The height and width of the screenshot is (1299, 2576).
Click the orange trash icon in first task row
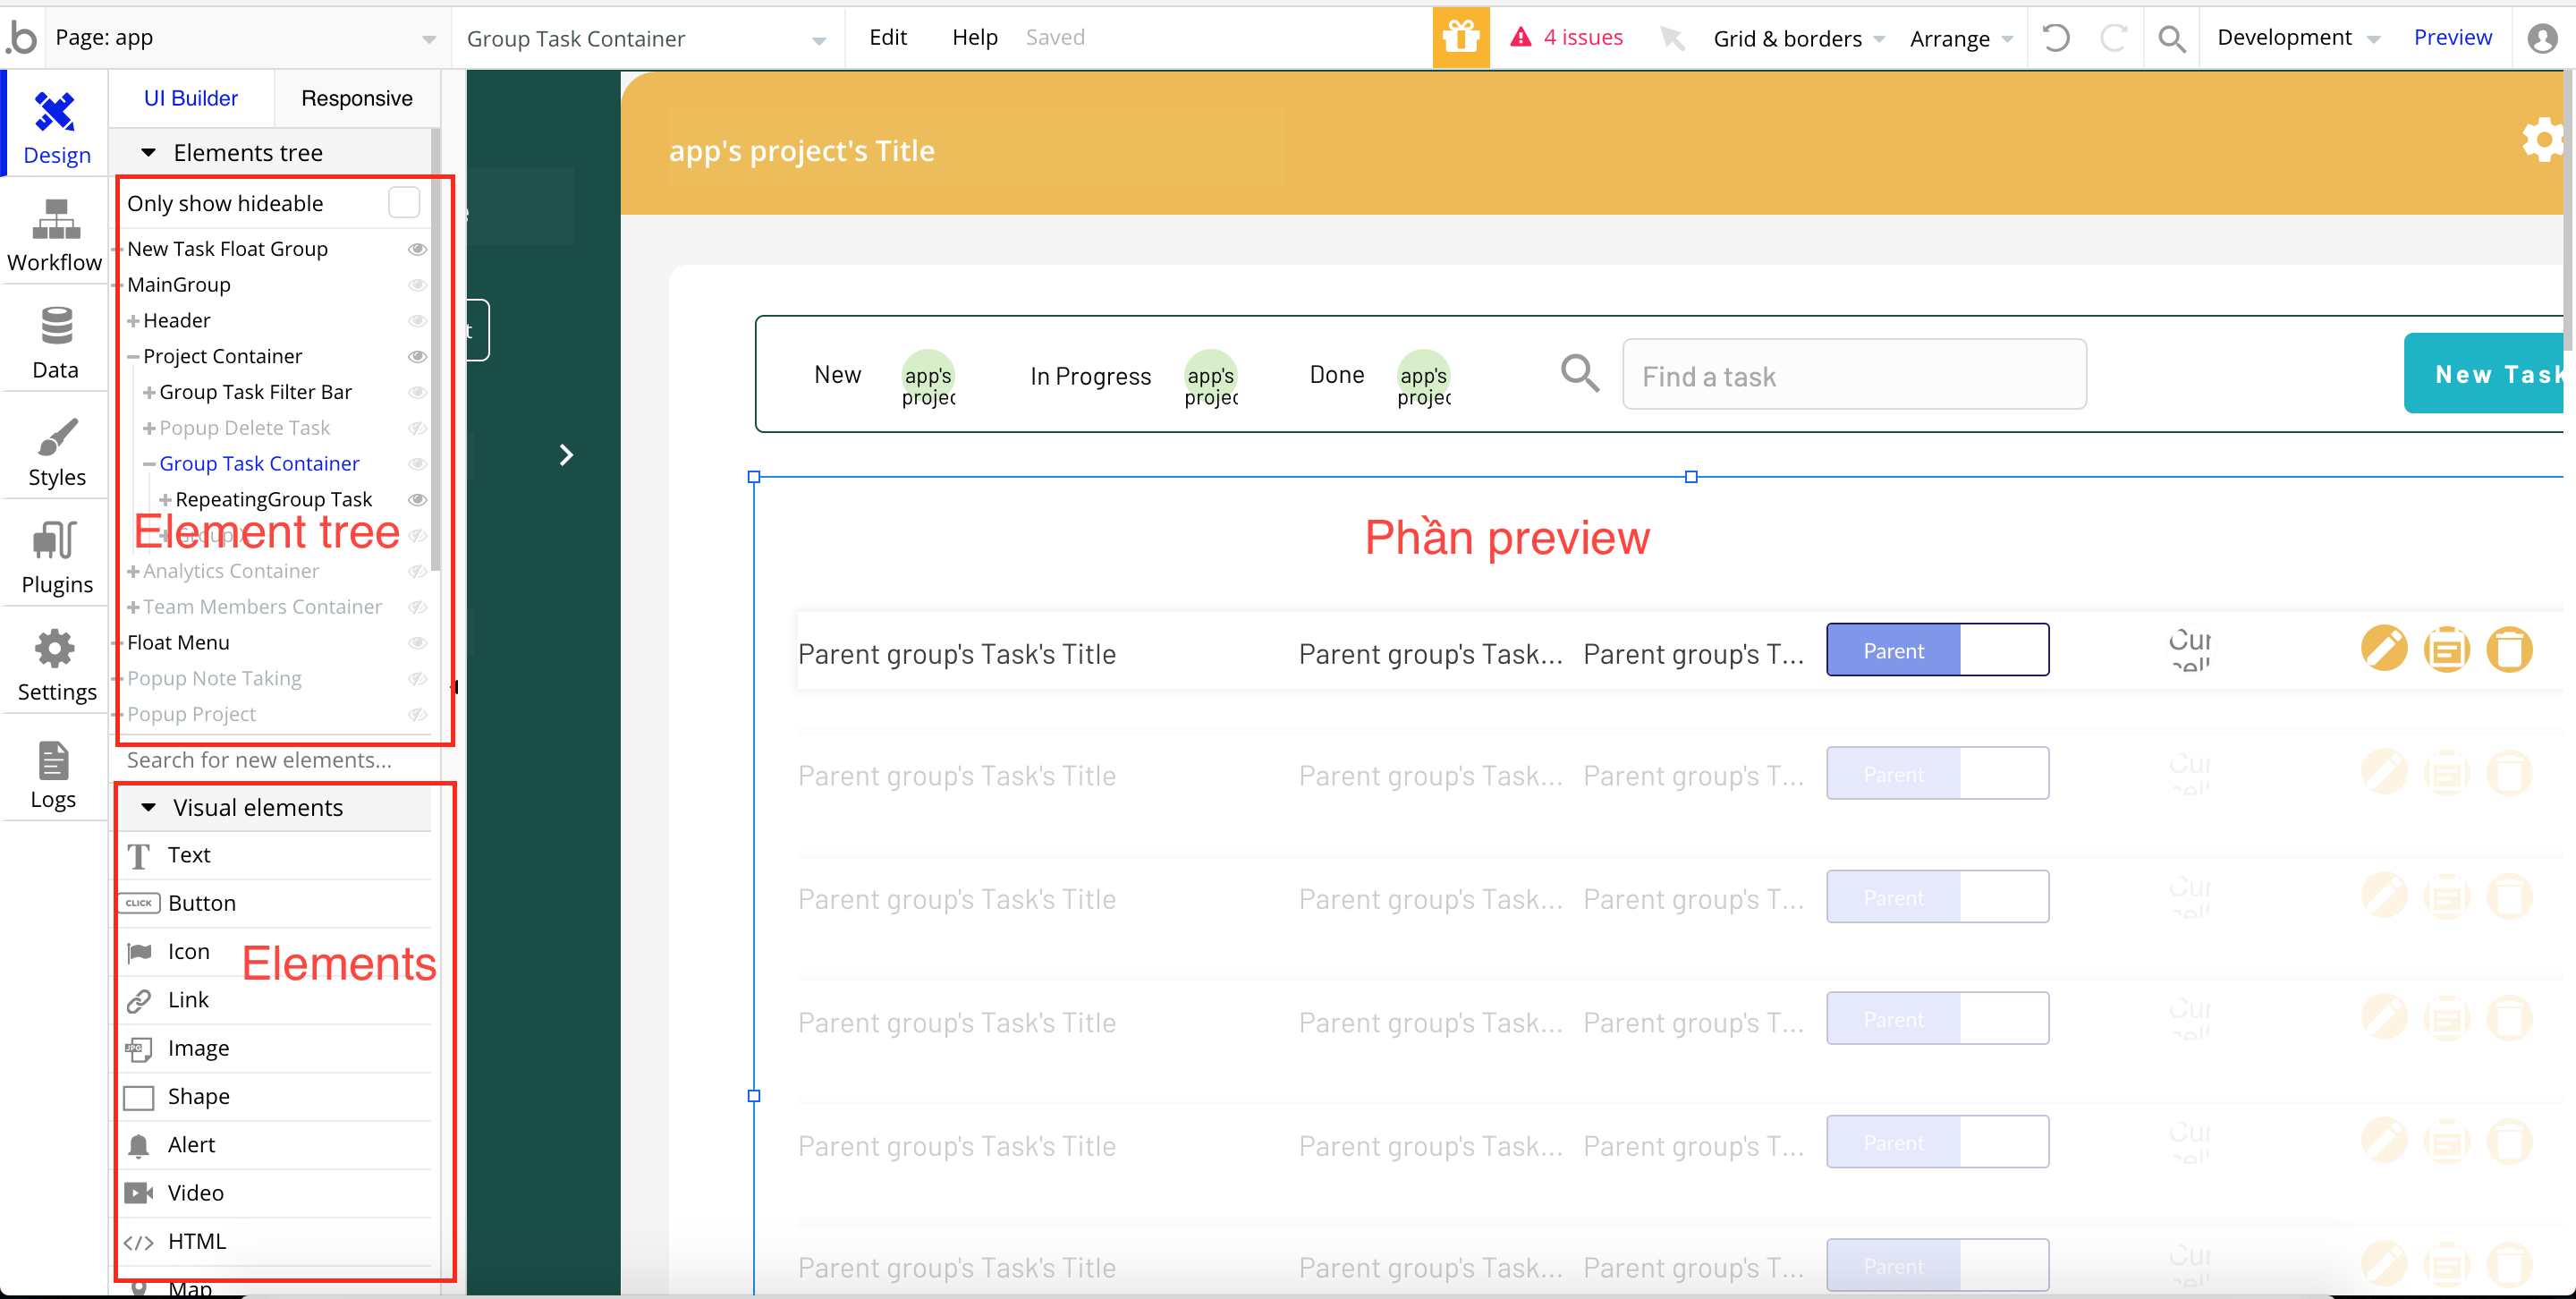click(2508, 649)
